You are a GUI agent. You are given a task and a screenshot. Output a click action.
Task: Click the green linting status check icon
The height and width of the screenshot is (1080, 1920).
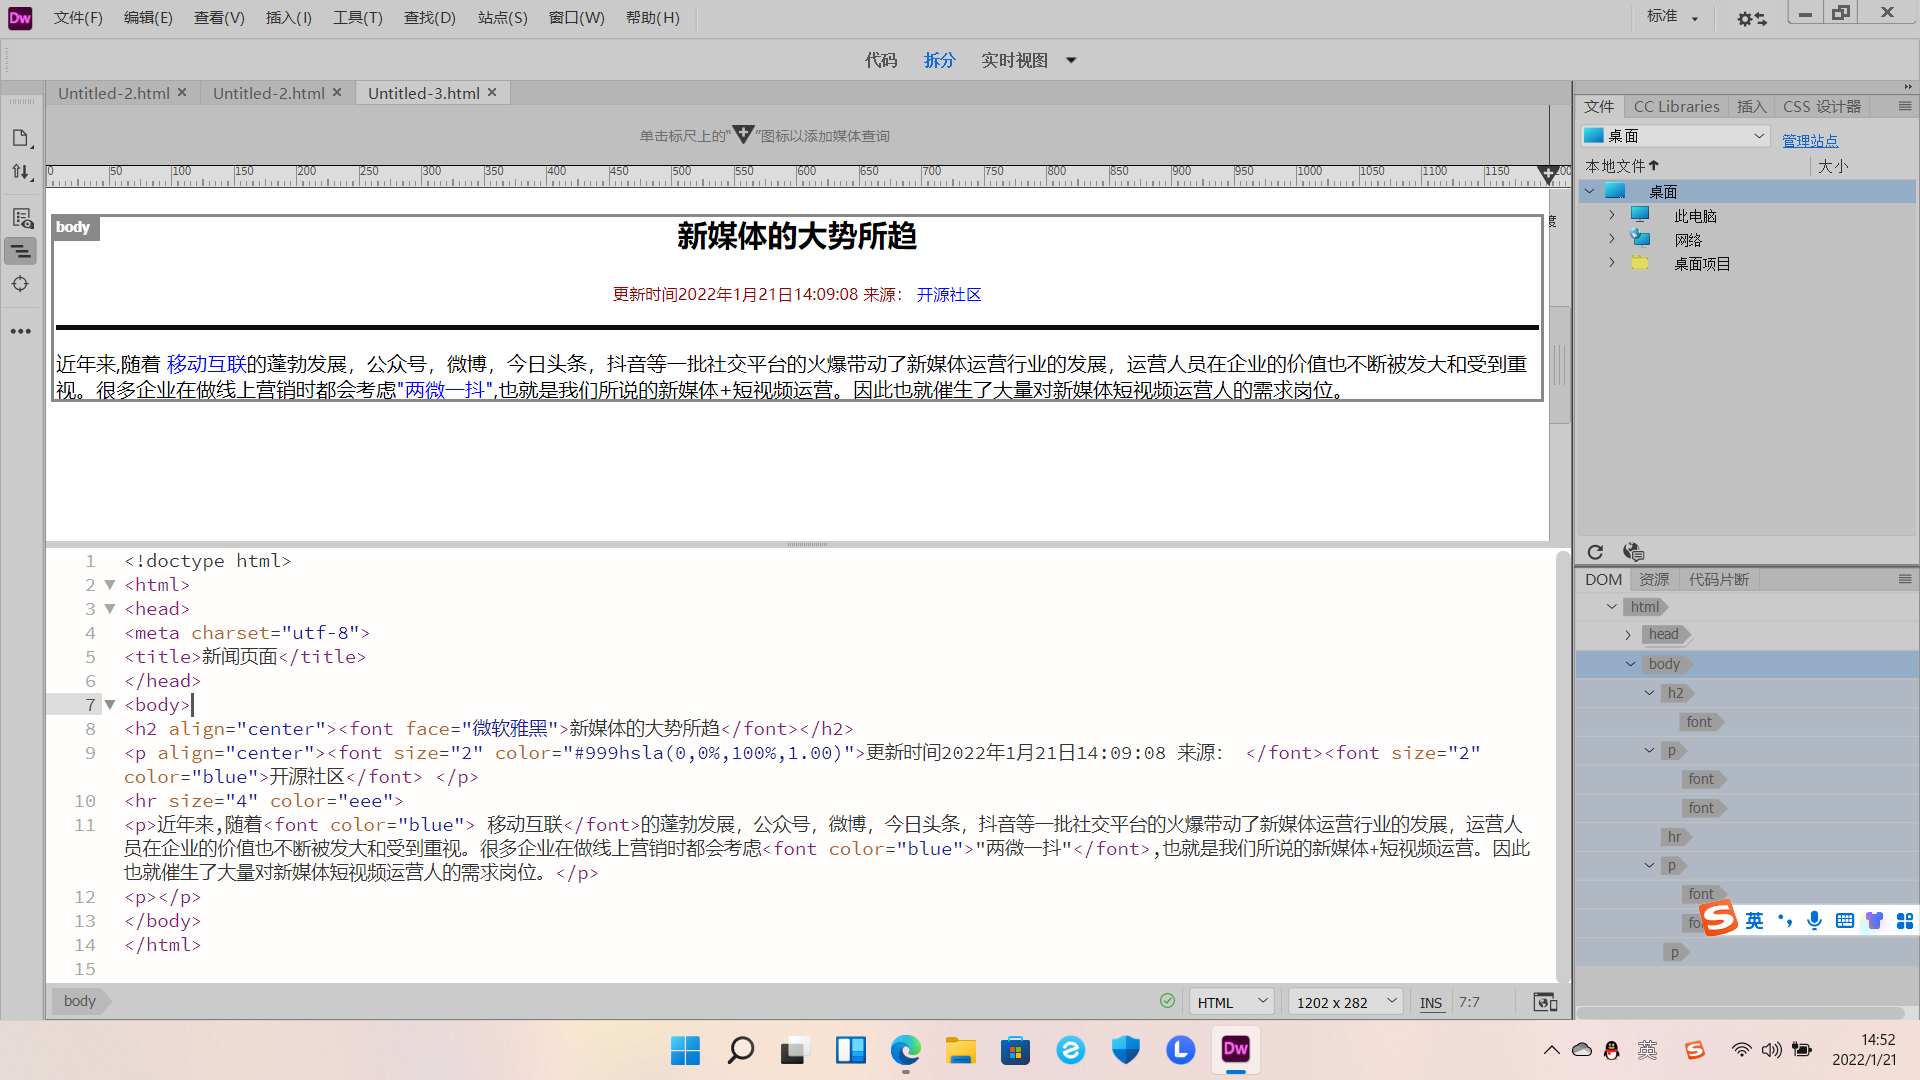coord(1167,1001)
